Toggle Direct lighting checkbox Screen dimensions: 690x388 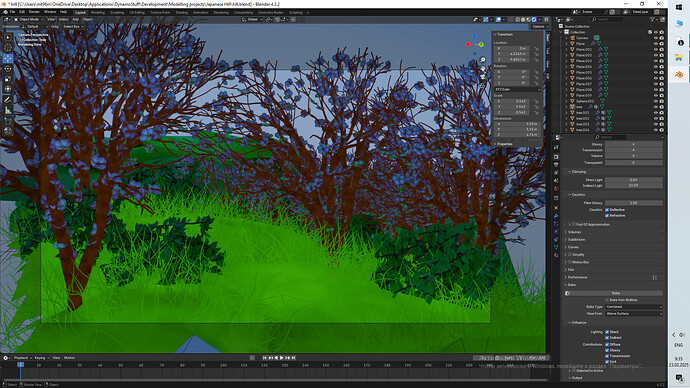[x=607, y=332]
